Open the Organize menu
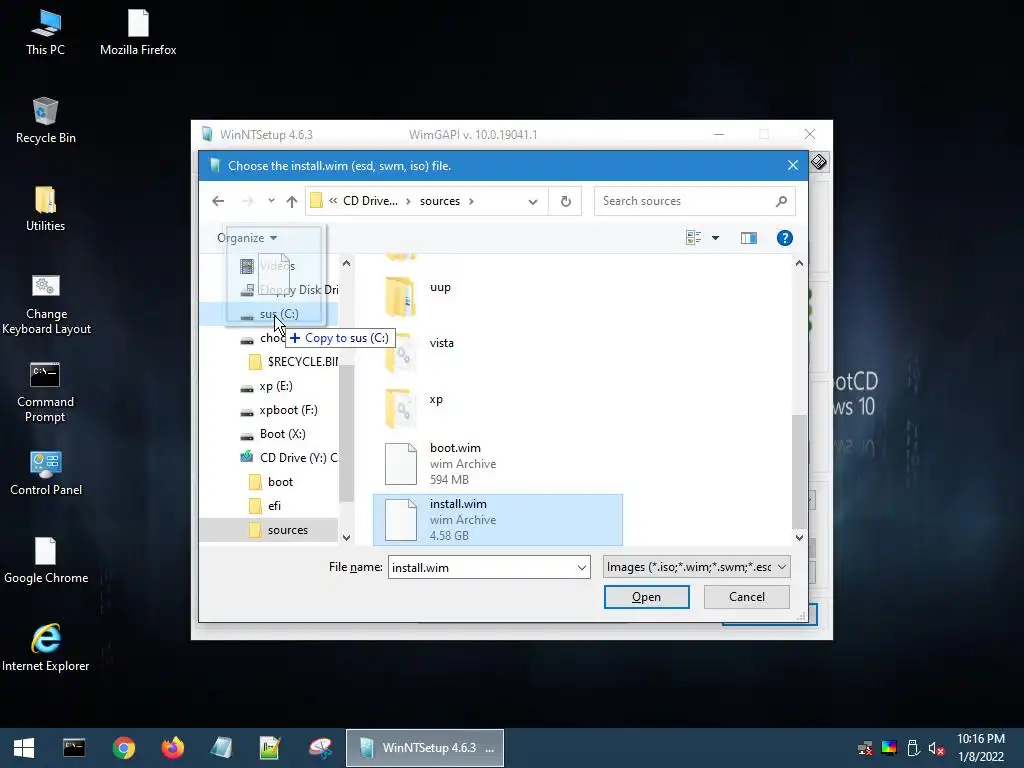This screenshot has height=768, width=1024. point(247,238)
